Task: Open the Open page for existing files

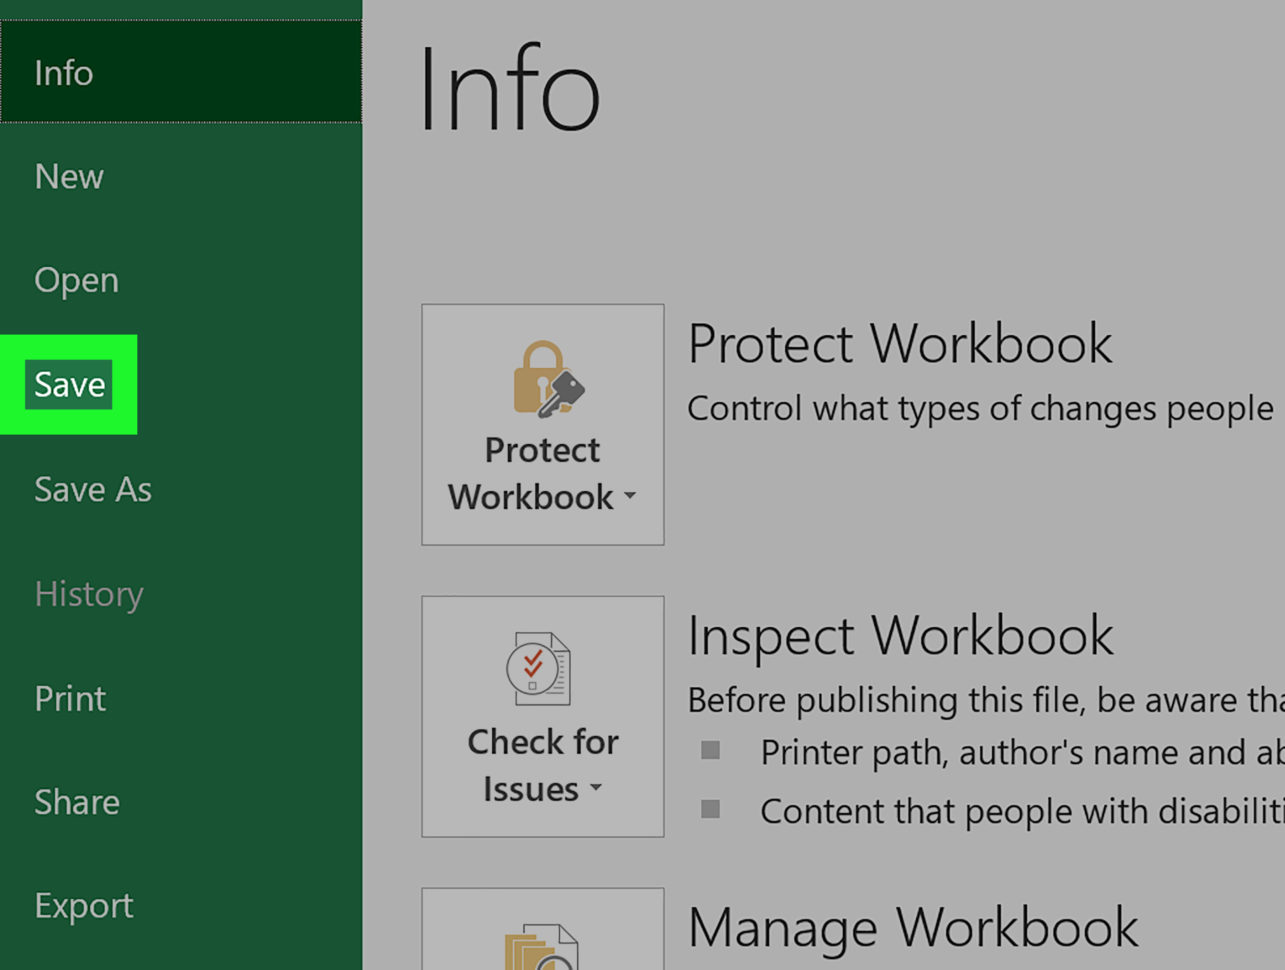Action: (75, 280)
